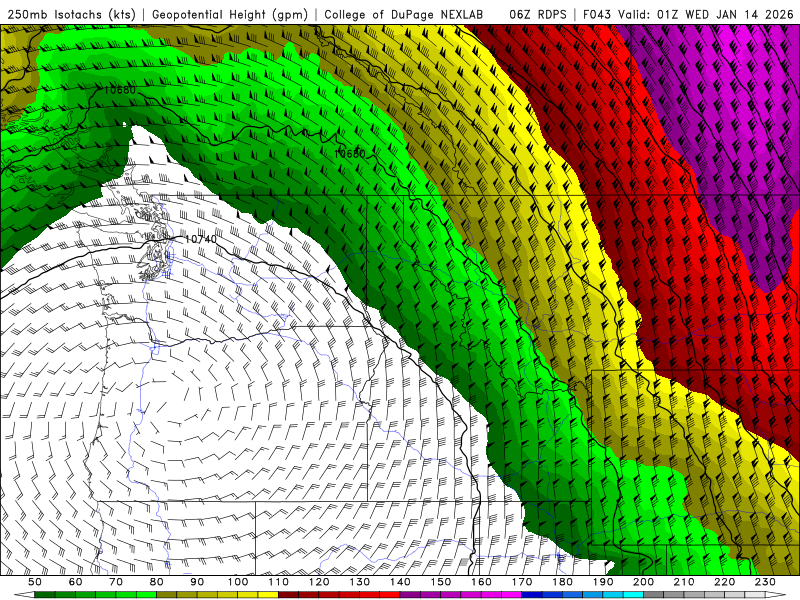Select the 100 knots scale label
The image size is (800, 600).
tap(238, 582)
